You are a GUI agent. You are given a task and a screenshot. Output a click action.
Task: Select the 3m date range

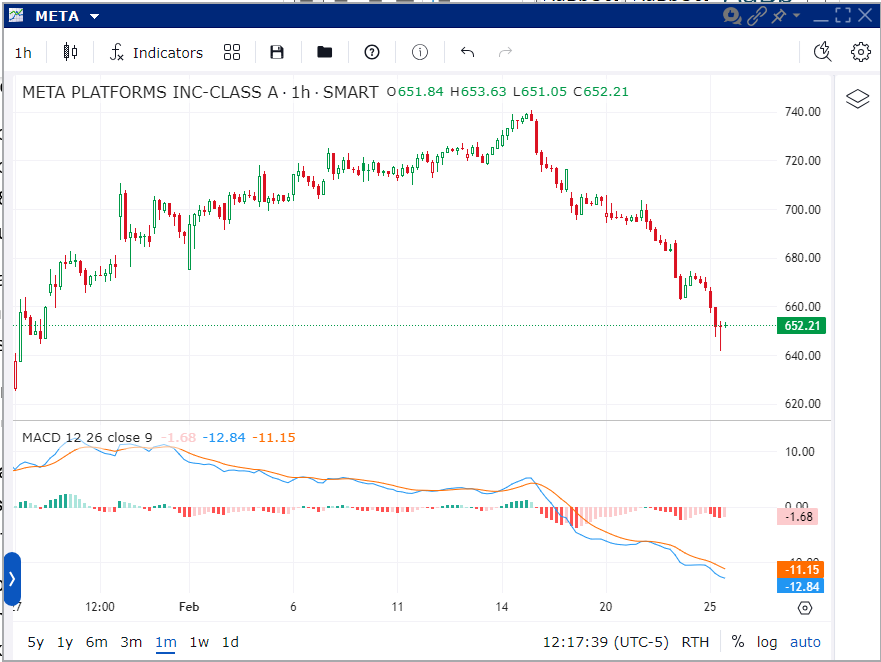[131, 642]
